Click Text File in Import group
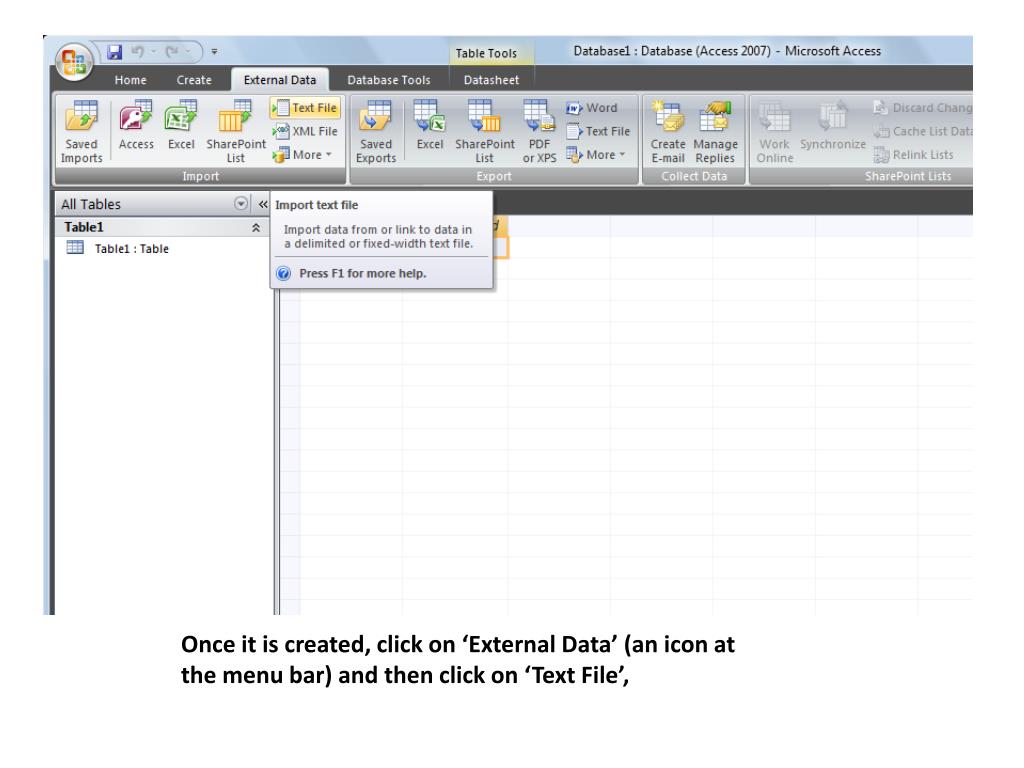 305,108
